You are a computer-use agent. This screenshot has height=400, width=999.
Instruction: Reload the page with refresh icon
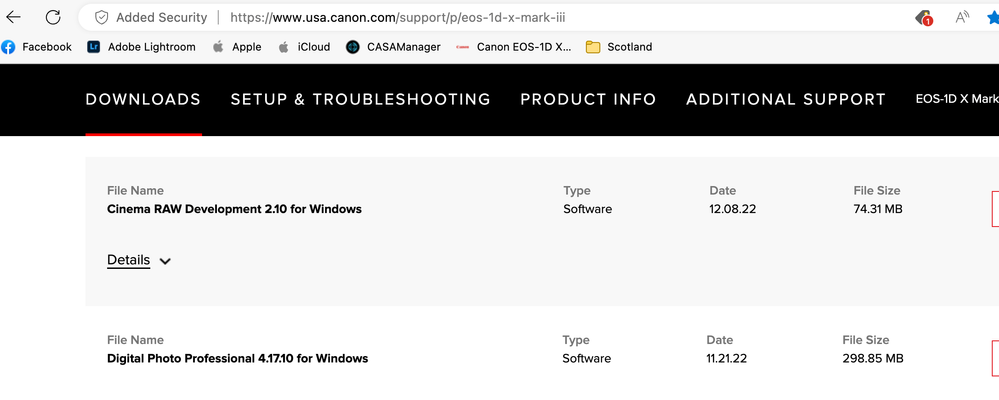[54, 17]
